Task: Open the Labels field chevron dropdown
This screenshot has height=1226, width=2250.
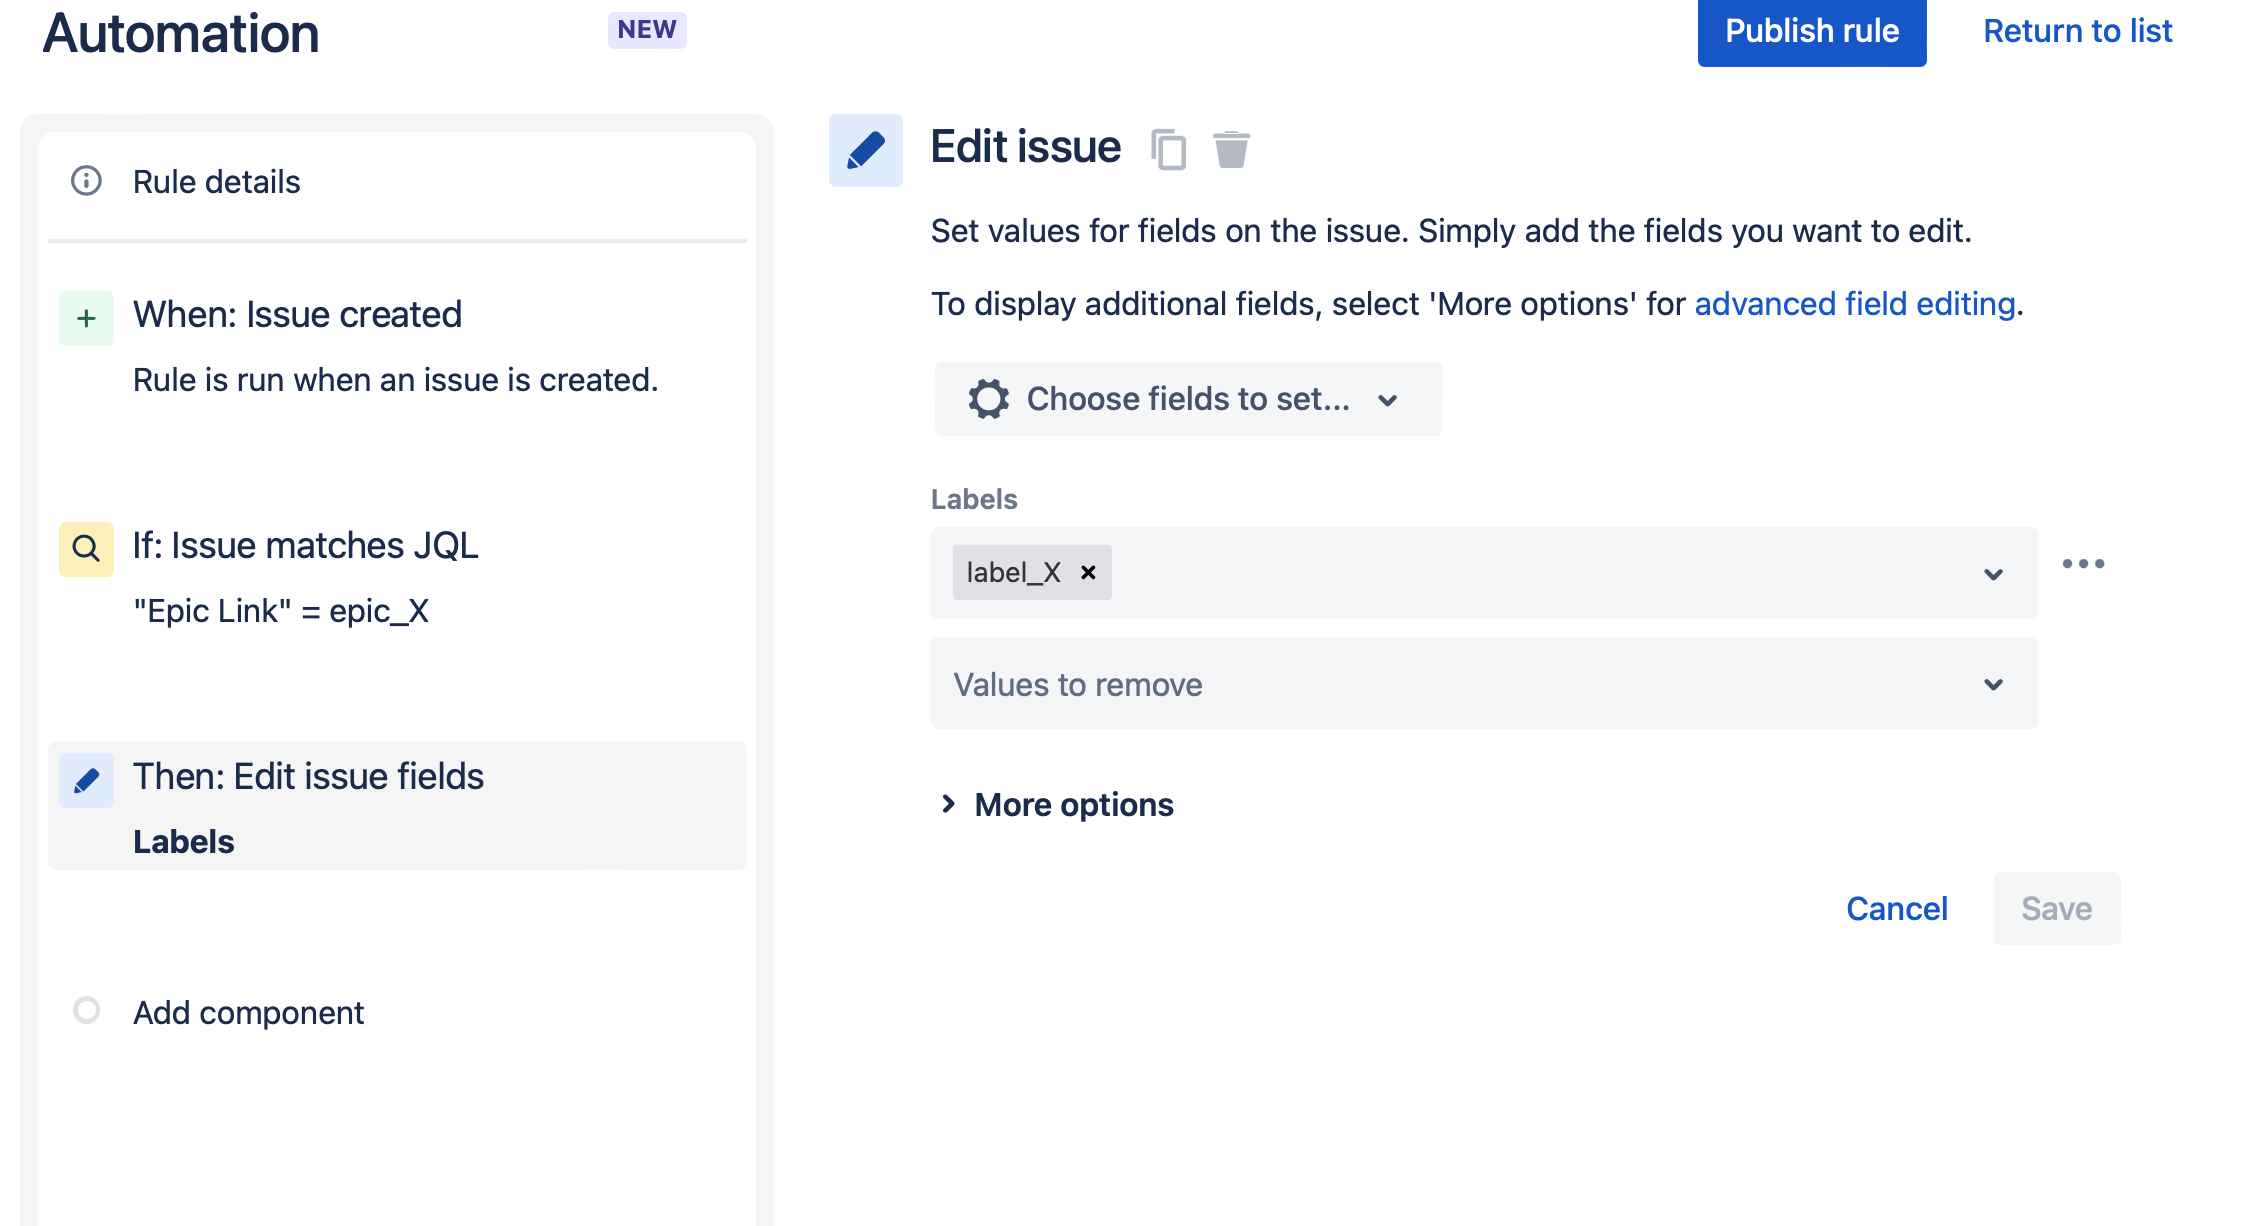Action: 1994,574
